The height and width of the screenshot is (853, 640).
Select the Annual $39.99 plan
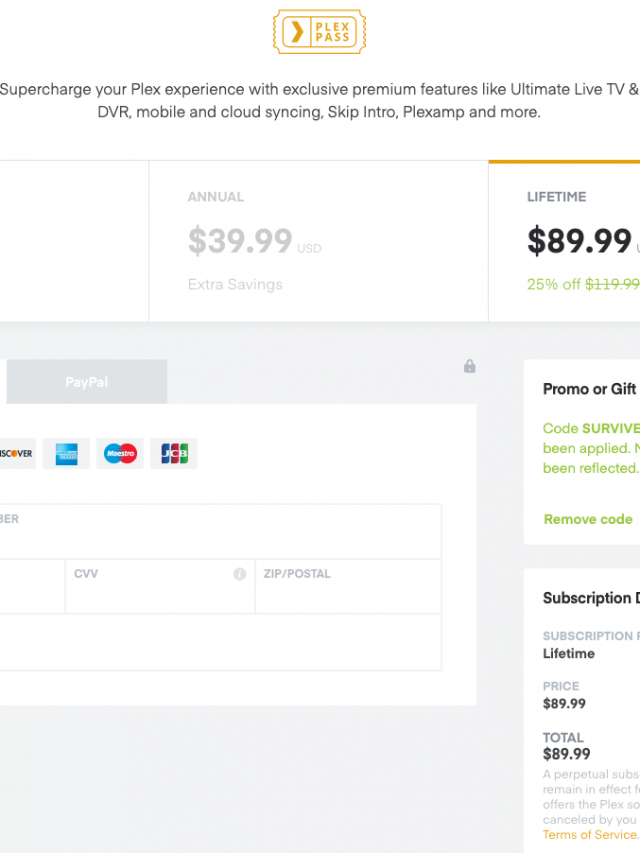[x=318, y=241]
